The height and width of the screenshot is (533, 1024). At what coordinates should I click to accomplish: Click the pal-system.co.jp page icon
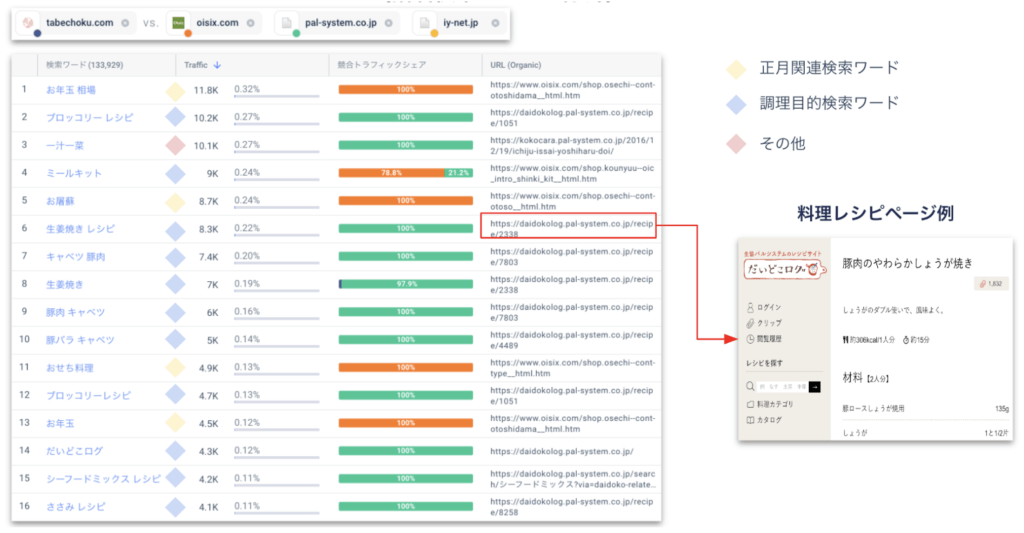(x=287, y=22)
